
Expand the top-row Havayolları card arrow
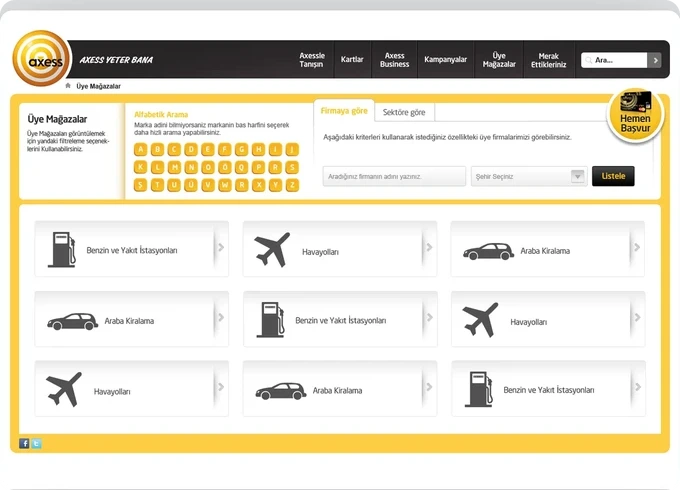pos(429,248)
